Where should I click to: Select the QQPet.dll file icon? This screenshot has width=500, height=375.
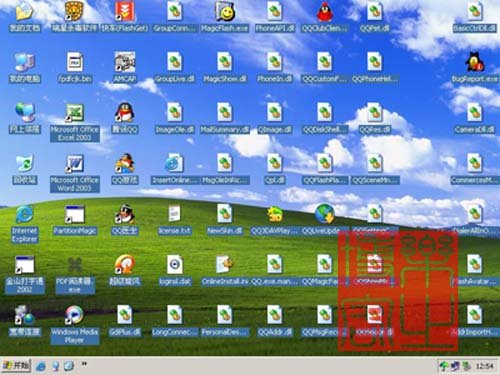click(x=375, y=11)
